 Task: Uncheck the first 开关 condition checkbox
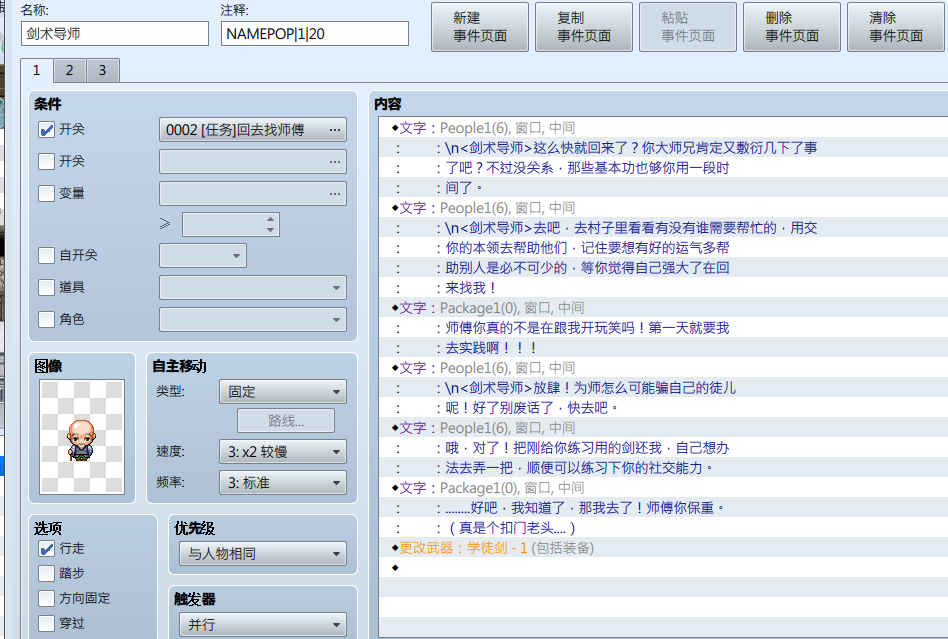[47, 129]
